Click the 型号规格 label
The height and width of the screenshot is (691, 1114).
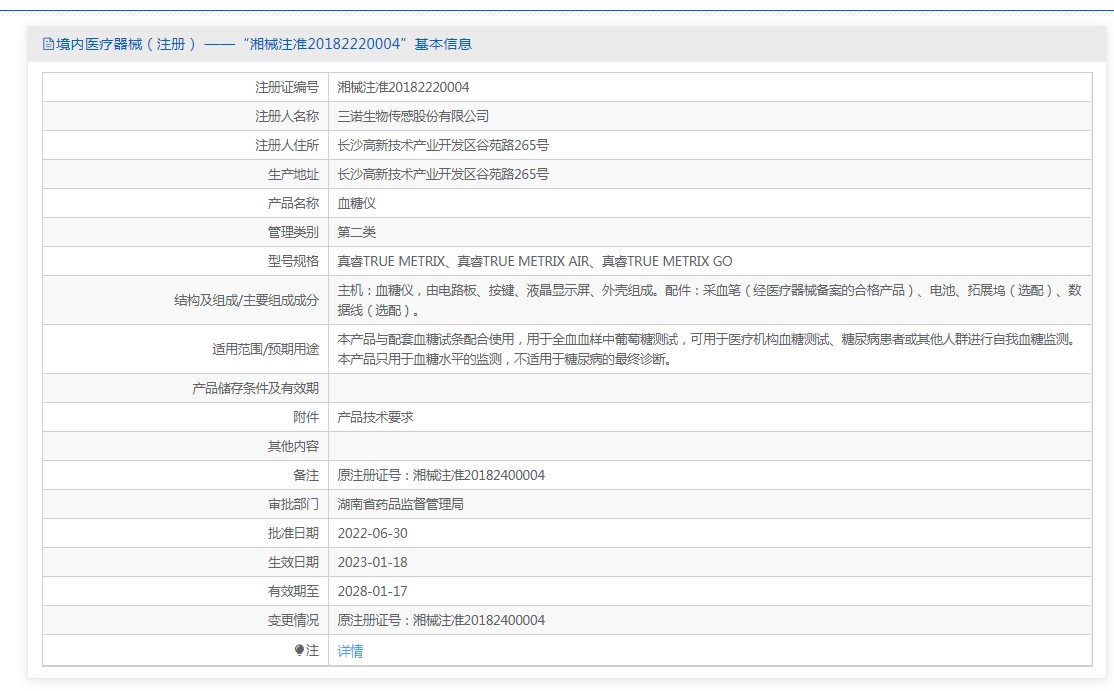pos(293,261)
